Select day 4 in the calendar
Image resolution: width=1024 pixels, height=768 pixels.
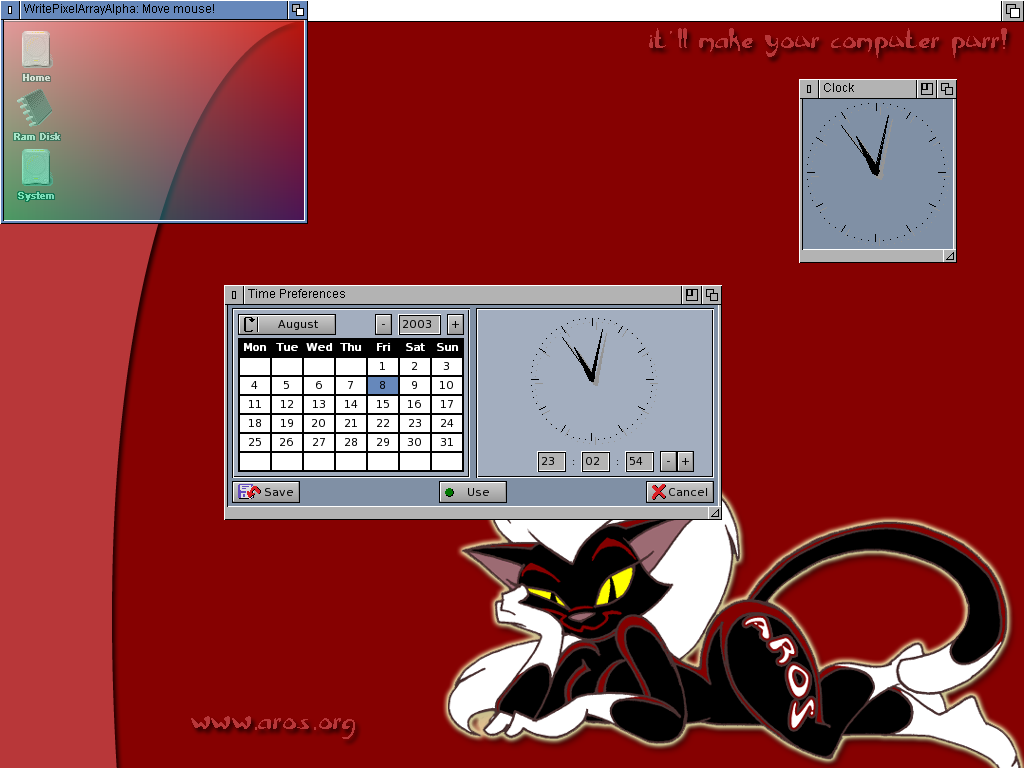tap(255, 385)
